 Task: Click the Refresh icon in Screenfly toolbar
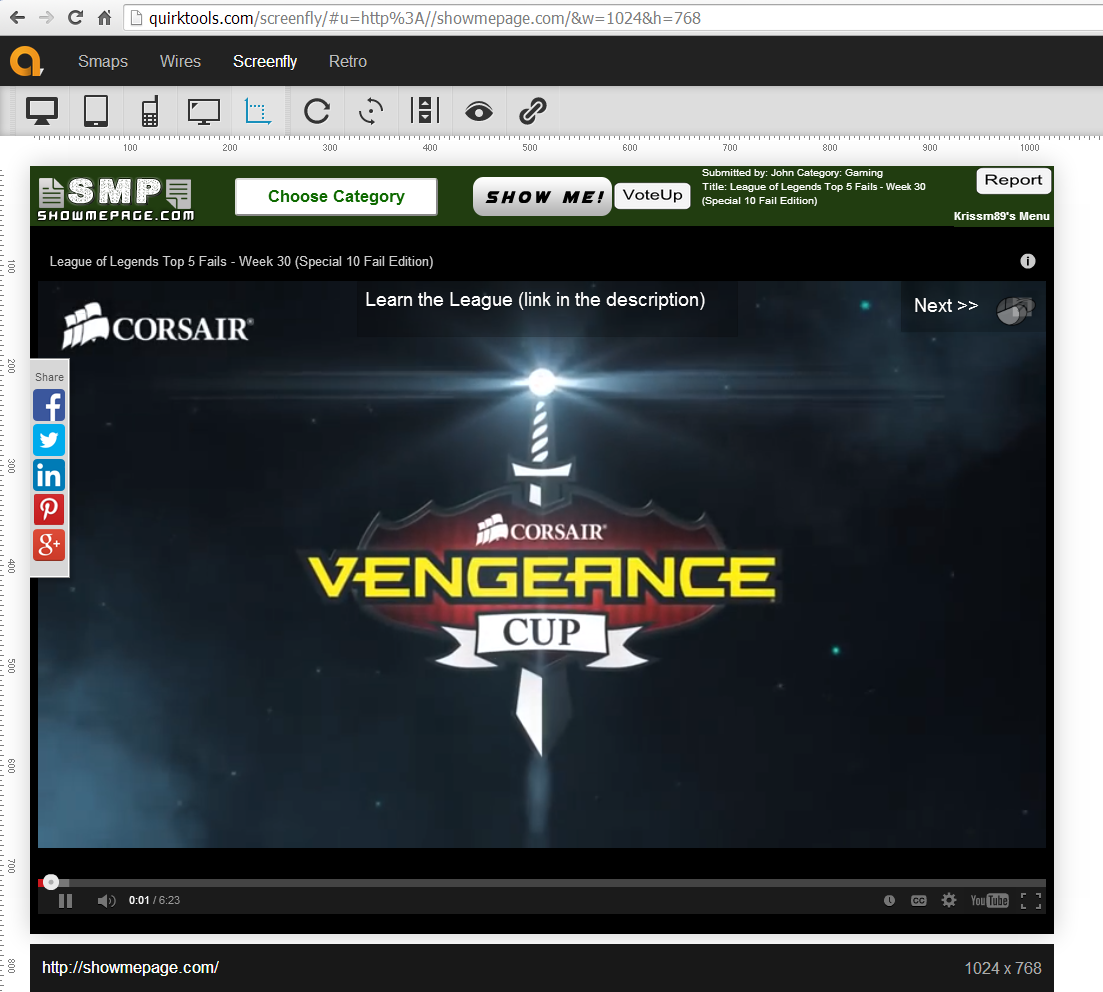(317, 111)
